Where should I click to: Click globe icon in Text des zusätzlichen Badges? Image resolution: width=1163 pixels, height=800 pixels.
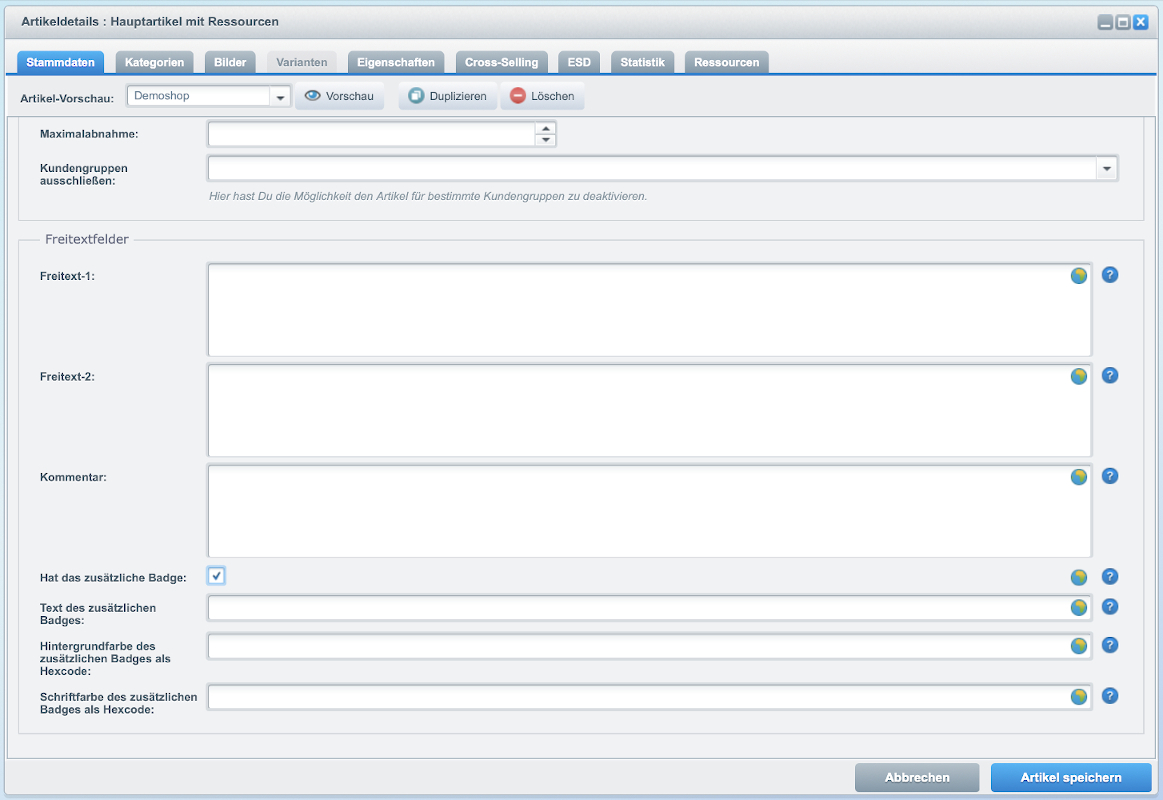coord(1079,607)
